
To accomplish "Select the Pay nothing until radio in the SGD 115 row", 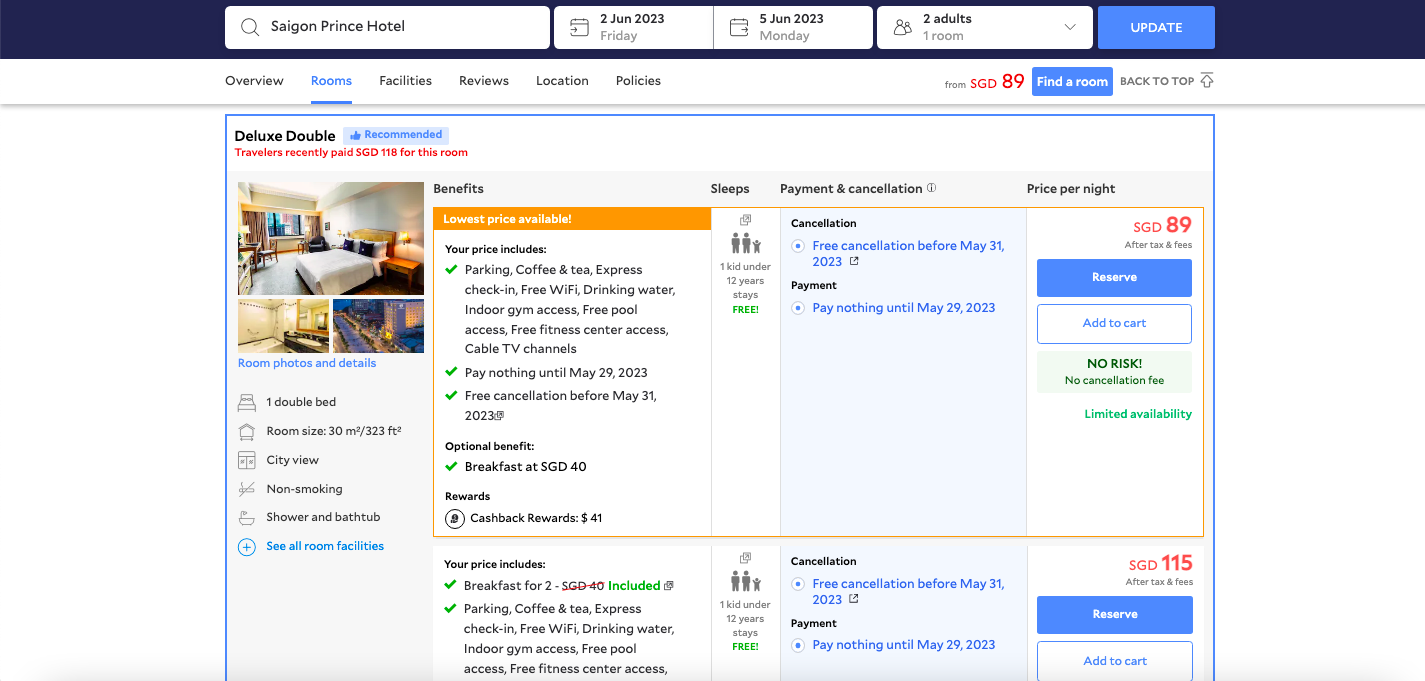I will tap(798, 645).
